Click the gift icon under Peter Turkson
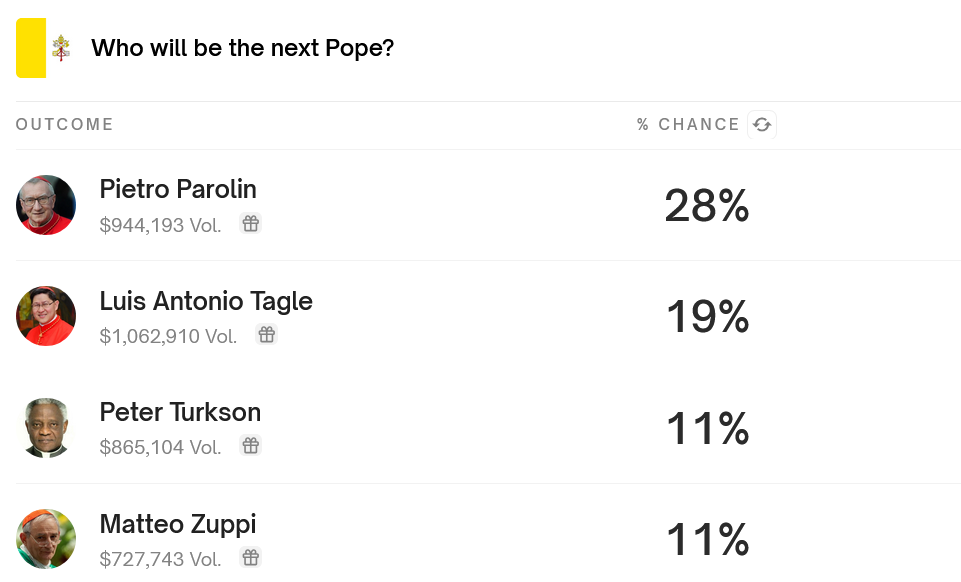 click(x=251, y=446)
